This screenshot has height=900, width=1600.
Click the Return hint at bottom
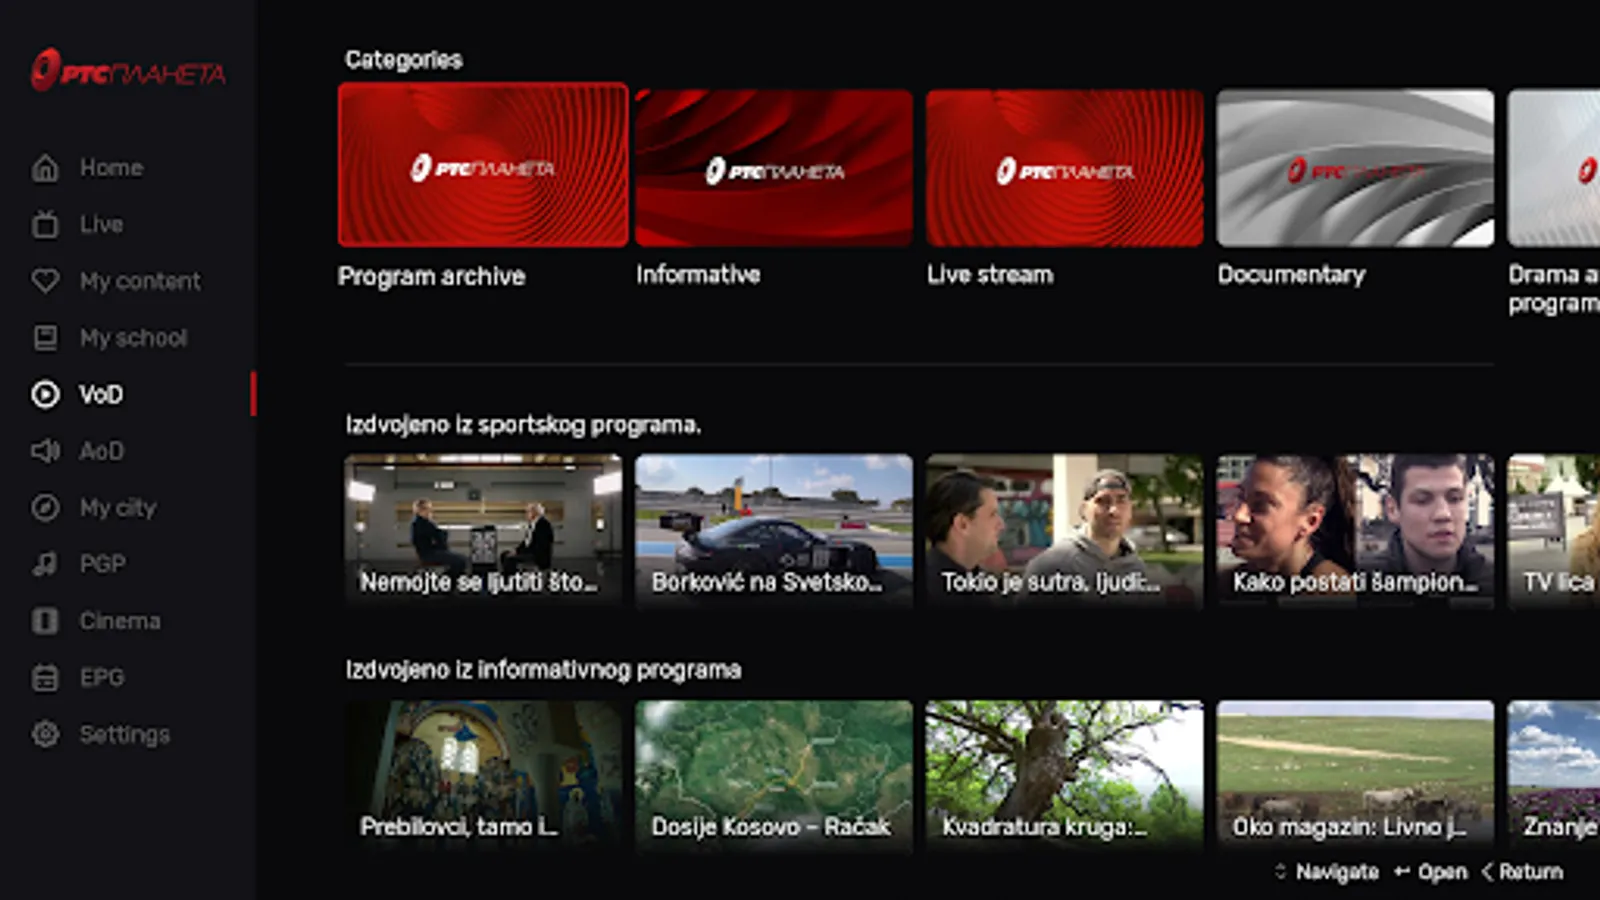click(1522, 872)
